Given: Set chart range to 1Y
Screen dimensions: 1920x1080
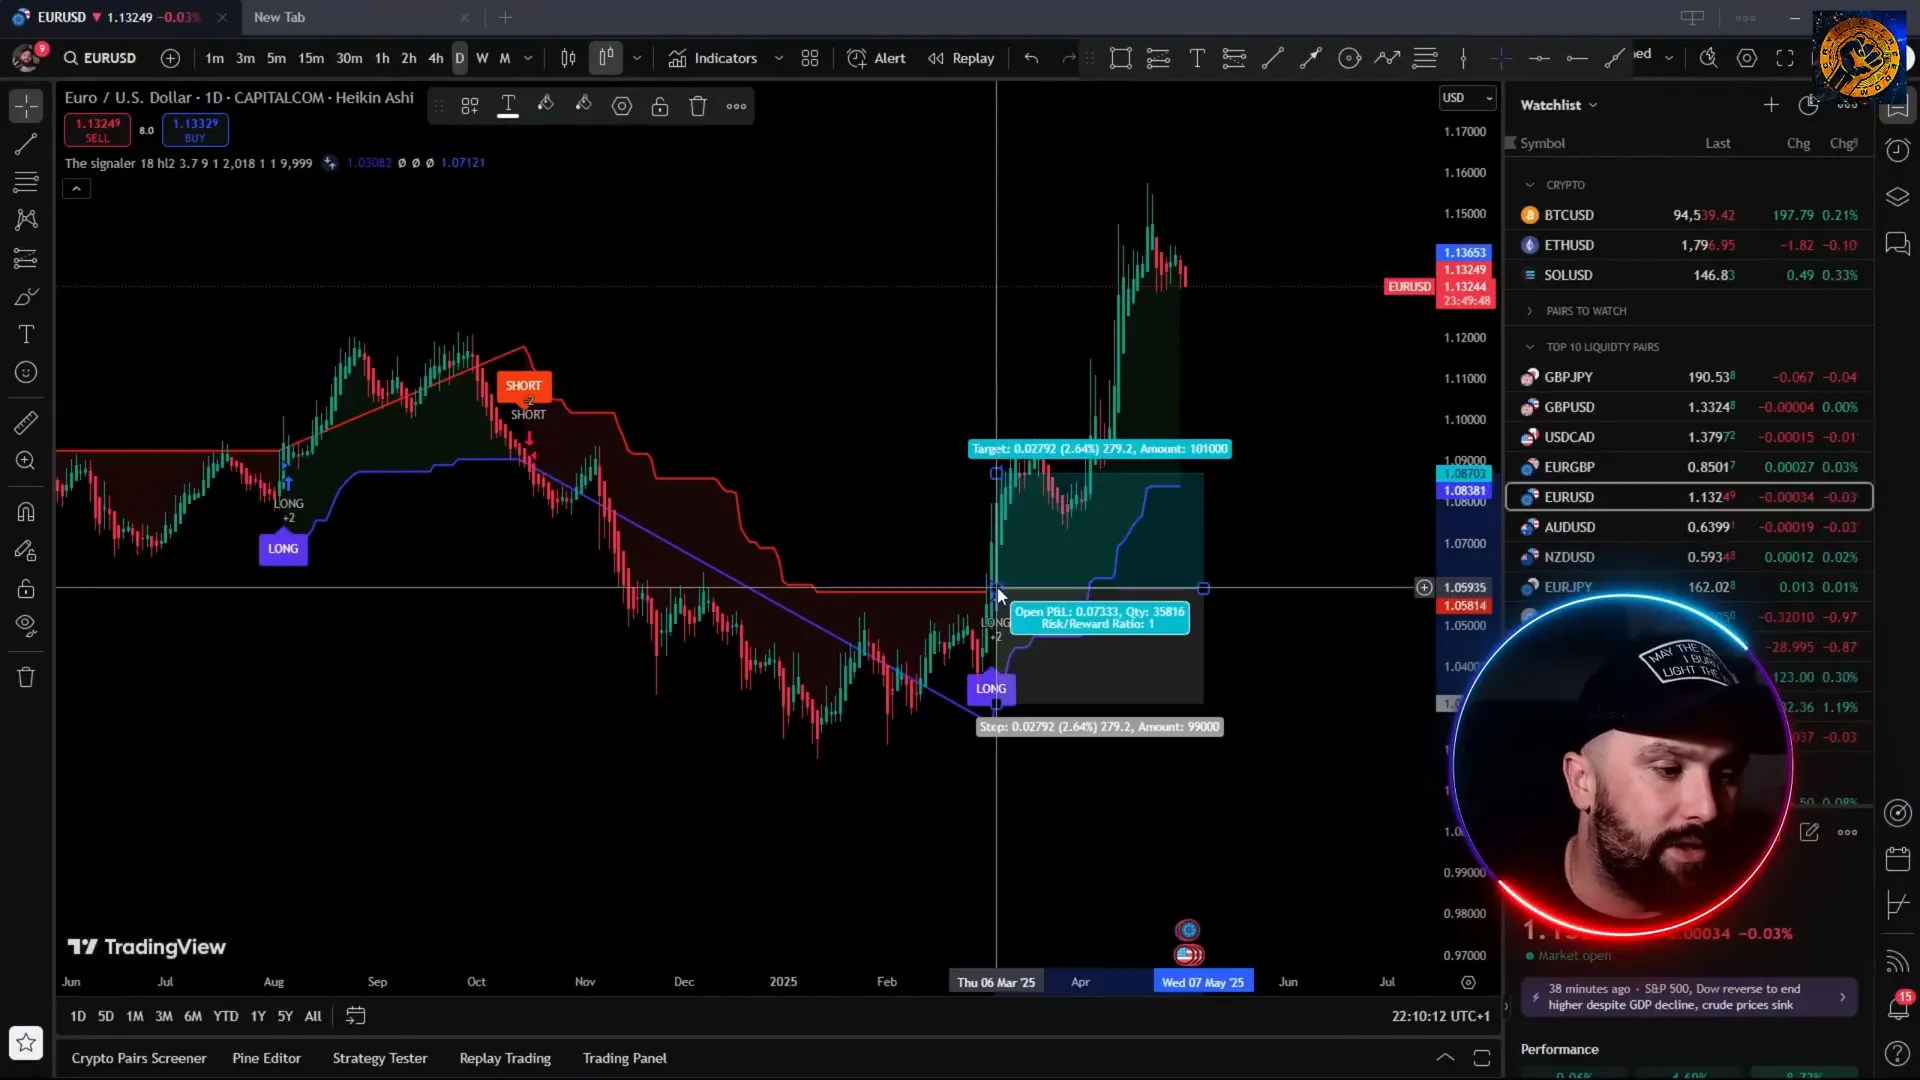Looking at the screenshot, I should (258, 1016).
